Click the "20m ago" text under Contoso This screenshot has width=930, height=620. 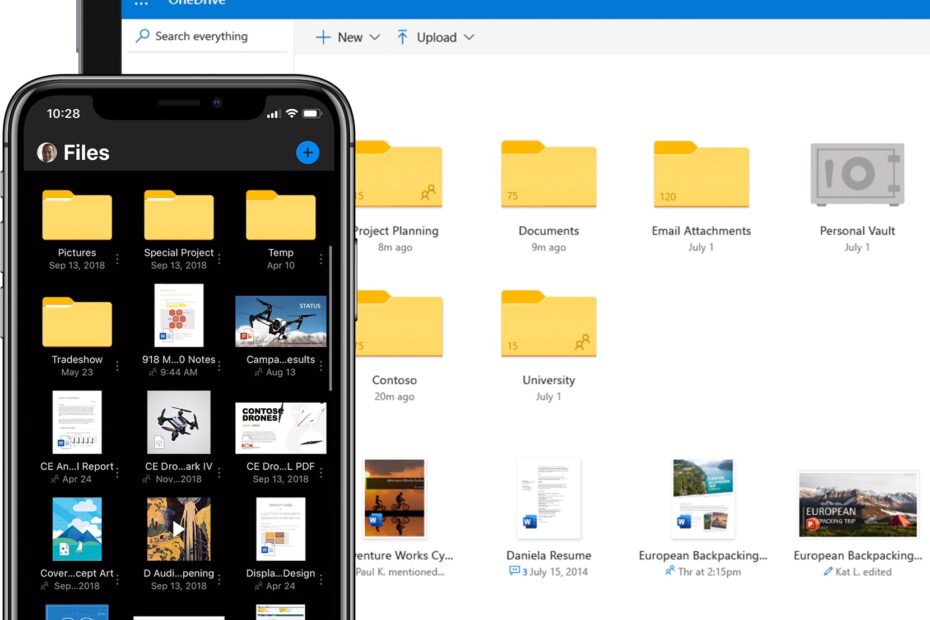tap(394, 396)
